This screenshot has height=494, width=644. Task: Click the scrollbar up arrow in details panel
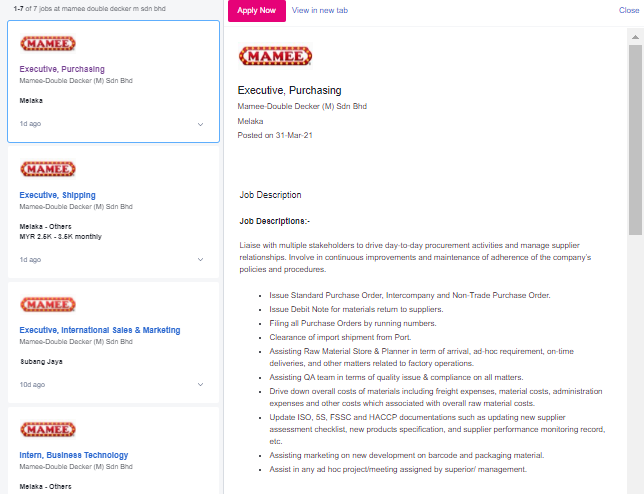[635, 37]
